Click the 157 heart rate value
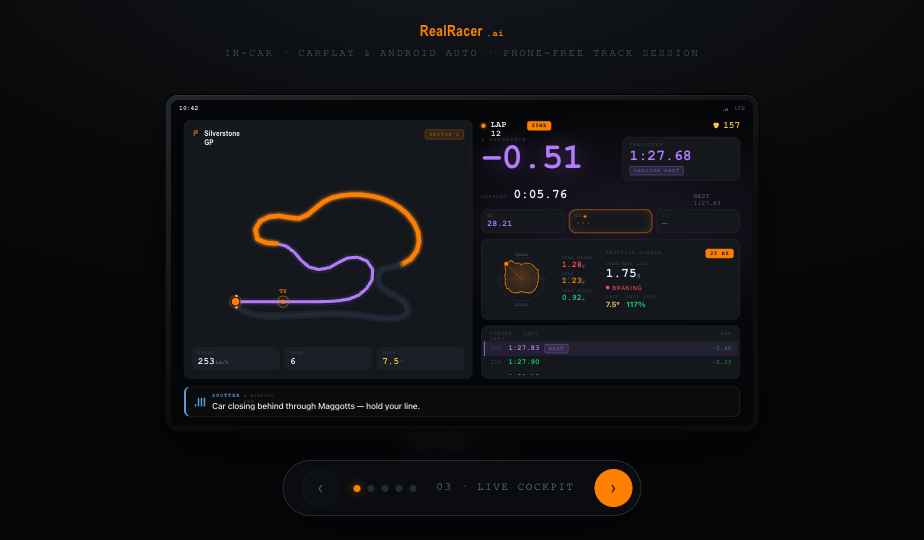The image size is (924, 540). point(731,125)
